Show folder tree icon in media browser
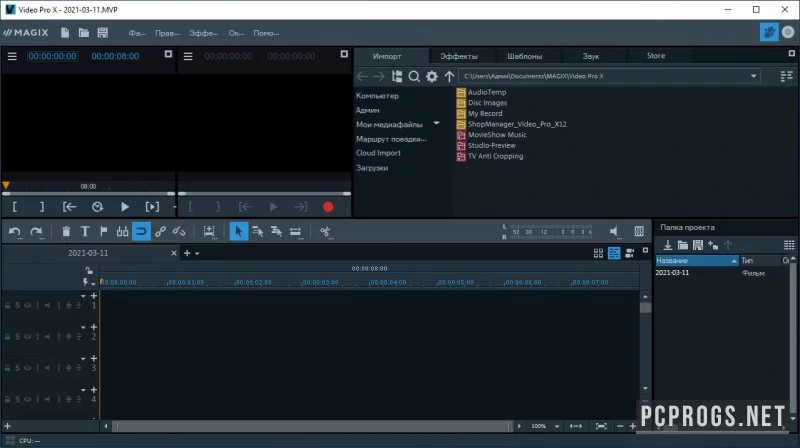The image size is (800, 448). point(397,77)
